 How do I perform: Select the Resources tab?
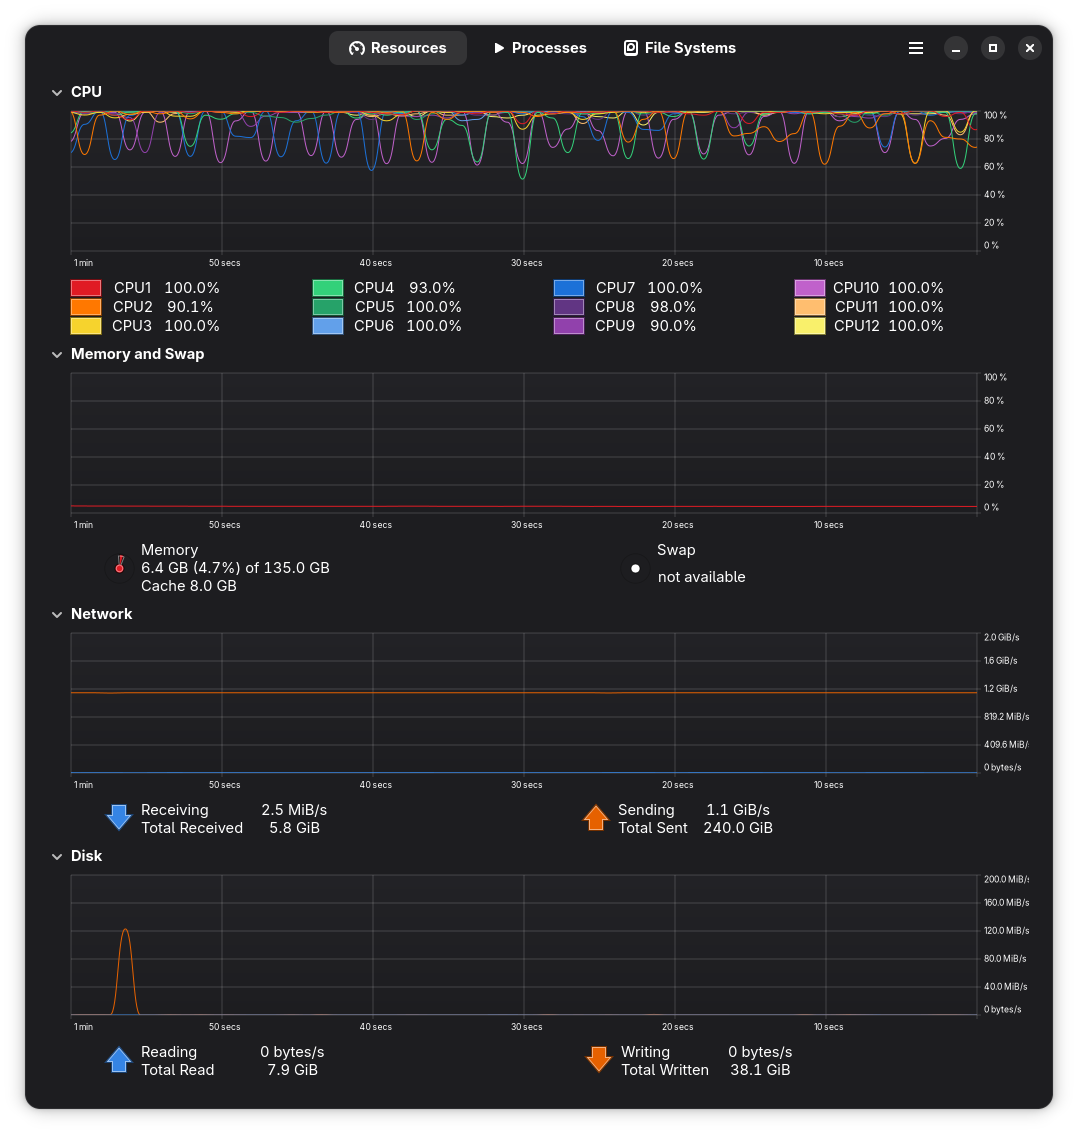(398, 48)
